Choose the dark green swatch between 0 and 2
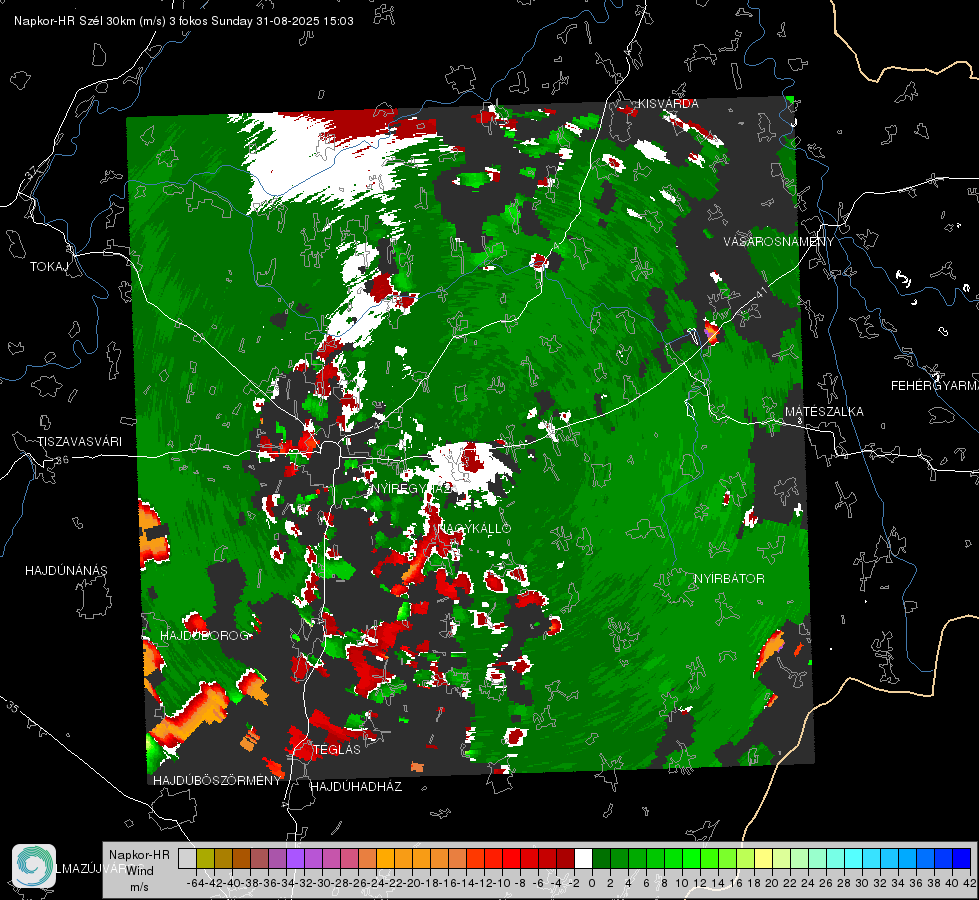The image size is (979, 900). coord(601,859)
